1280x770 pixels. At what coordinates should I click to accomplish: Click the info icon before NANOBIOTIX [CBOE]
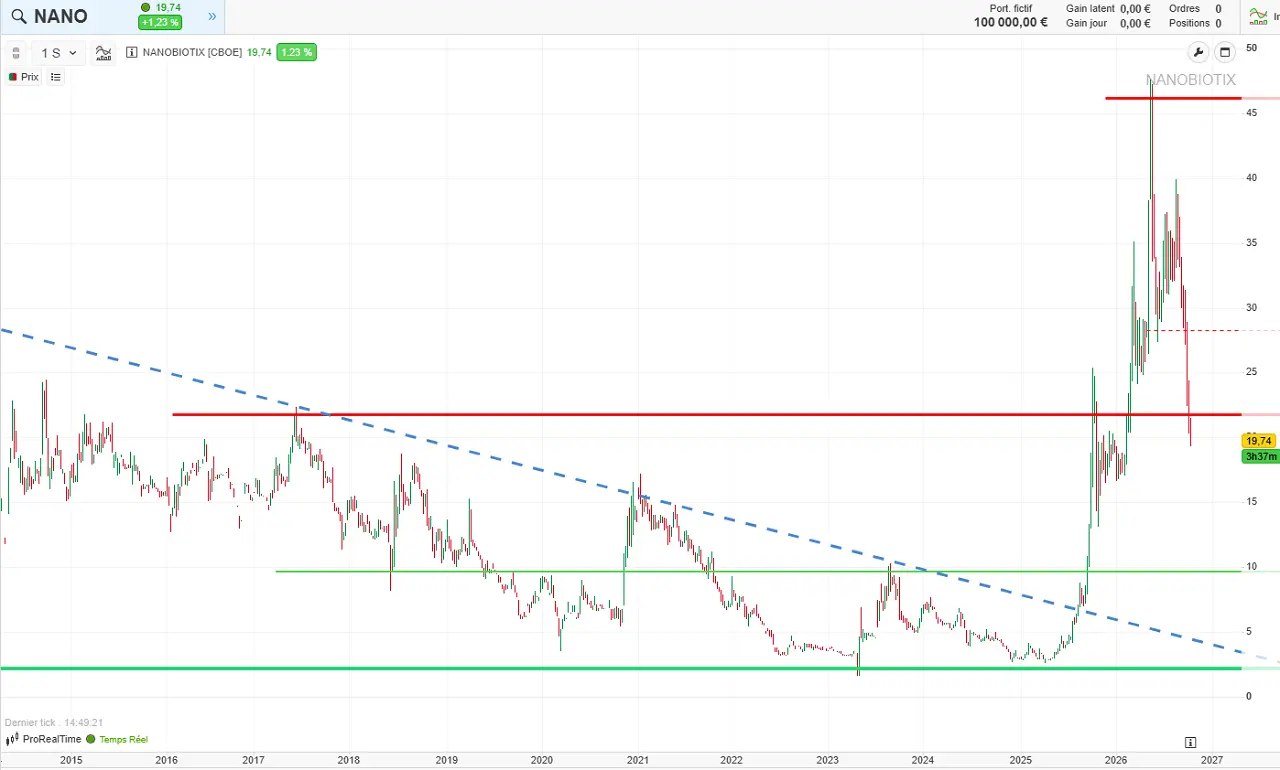coord(132,53)
